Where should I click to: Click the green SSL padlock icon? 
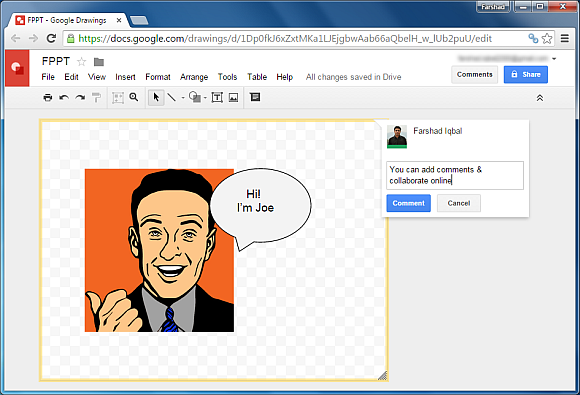pos(71,38)
